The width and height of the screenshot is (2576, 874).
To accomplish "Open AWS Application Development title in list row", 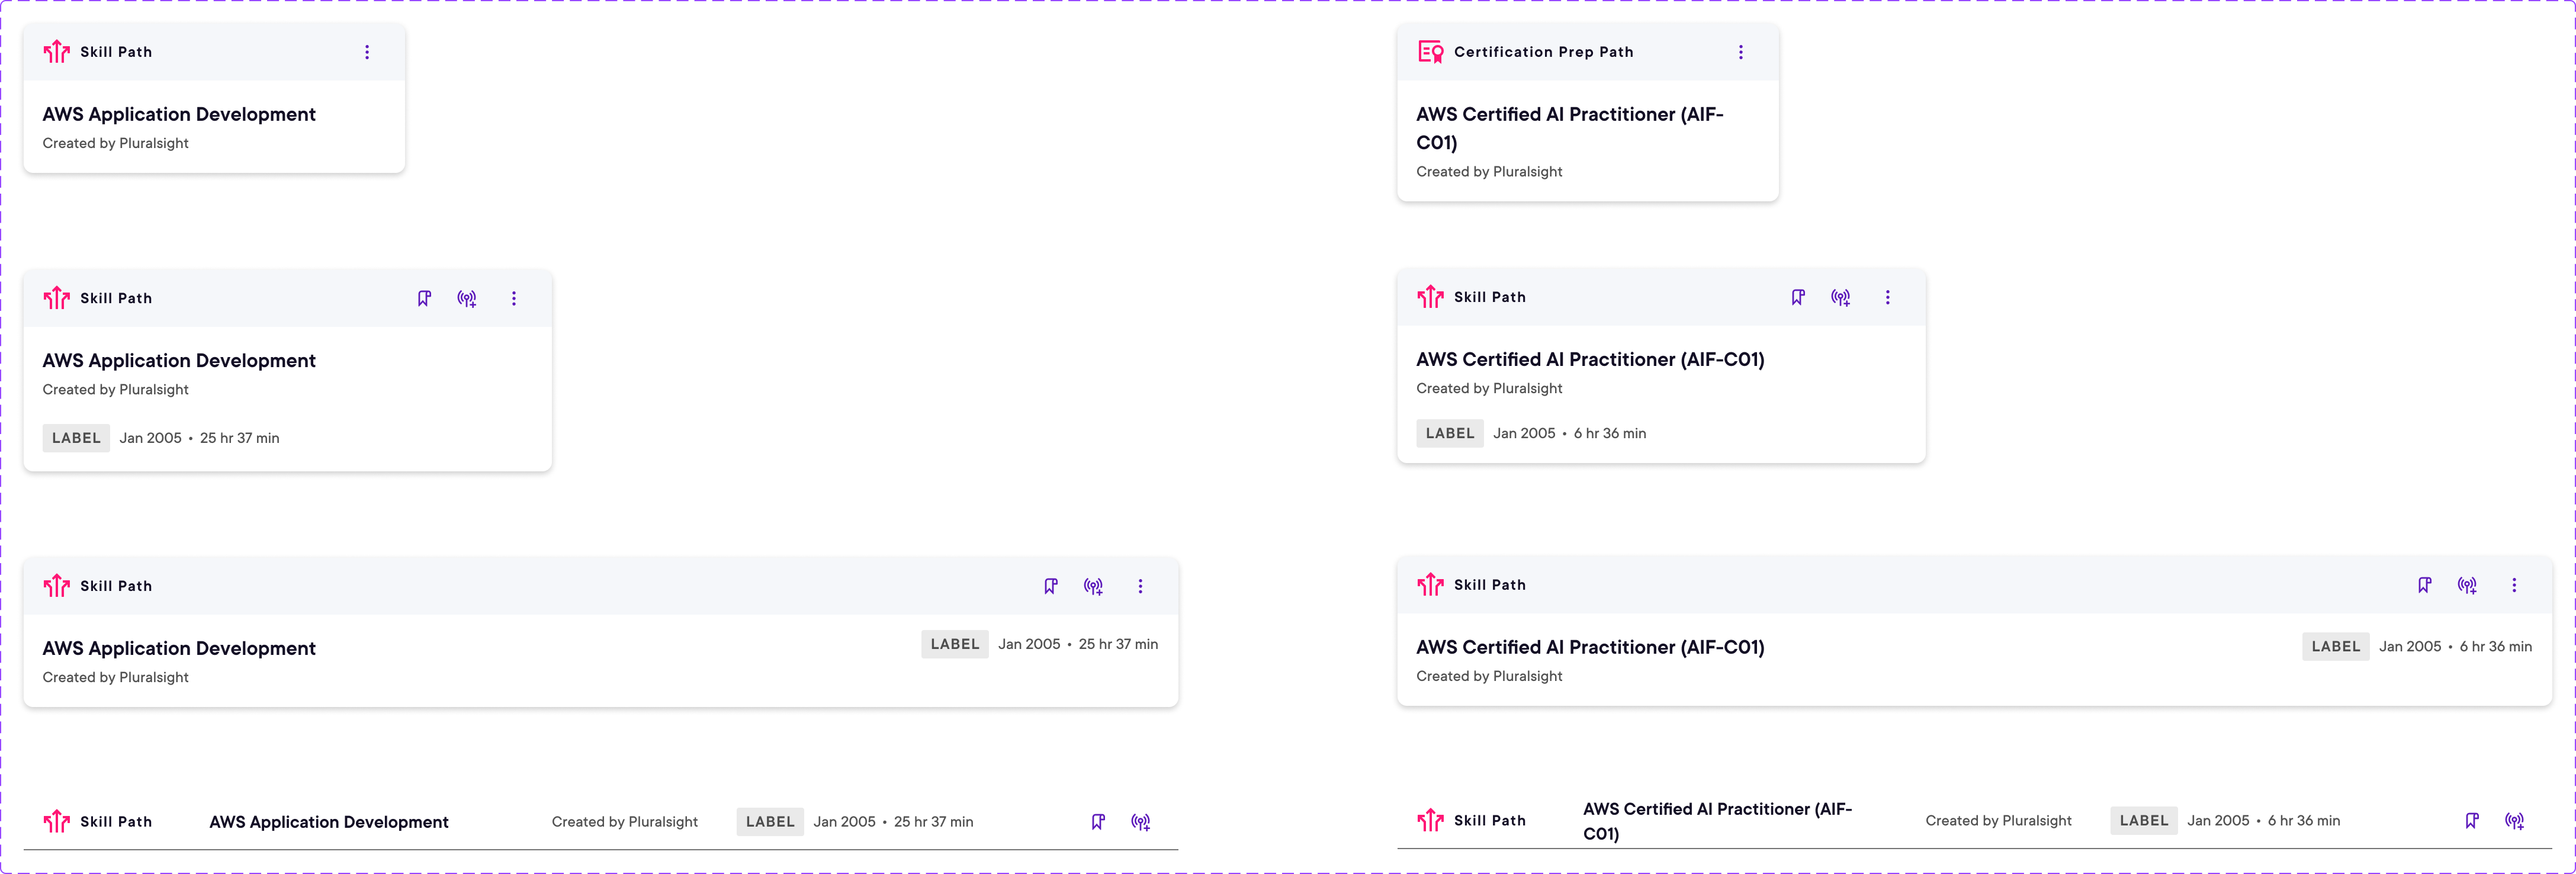I will coord(329,822).
